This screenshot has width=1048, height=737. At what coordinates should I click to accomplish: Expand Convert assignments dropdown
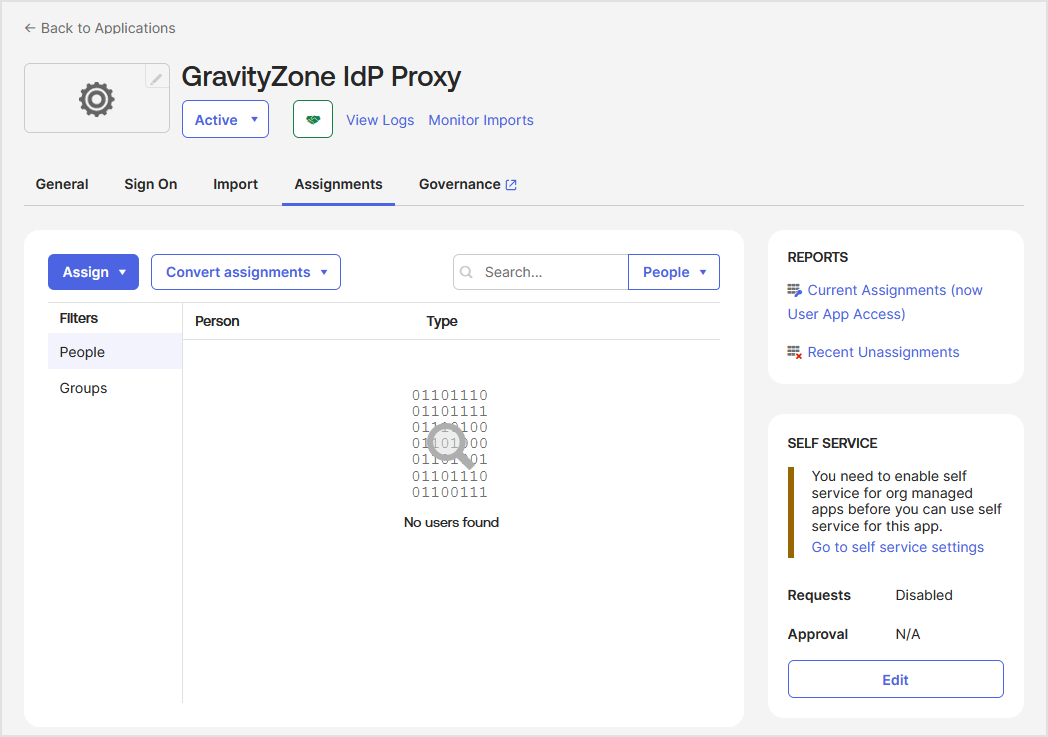(x=246, y=272)
